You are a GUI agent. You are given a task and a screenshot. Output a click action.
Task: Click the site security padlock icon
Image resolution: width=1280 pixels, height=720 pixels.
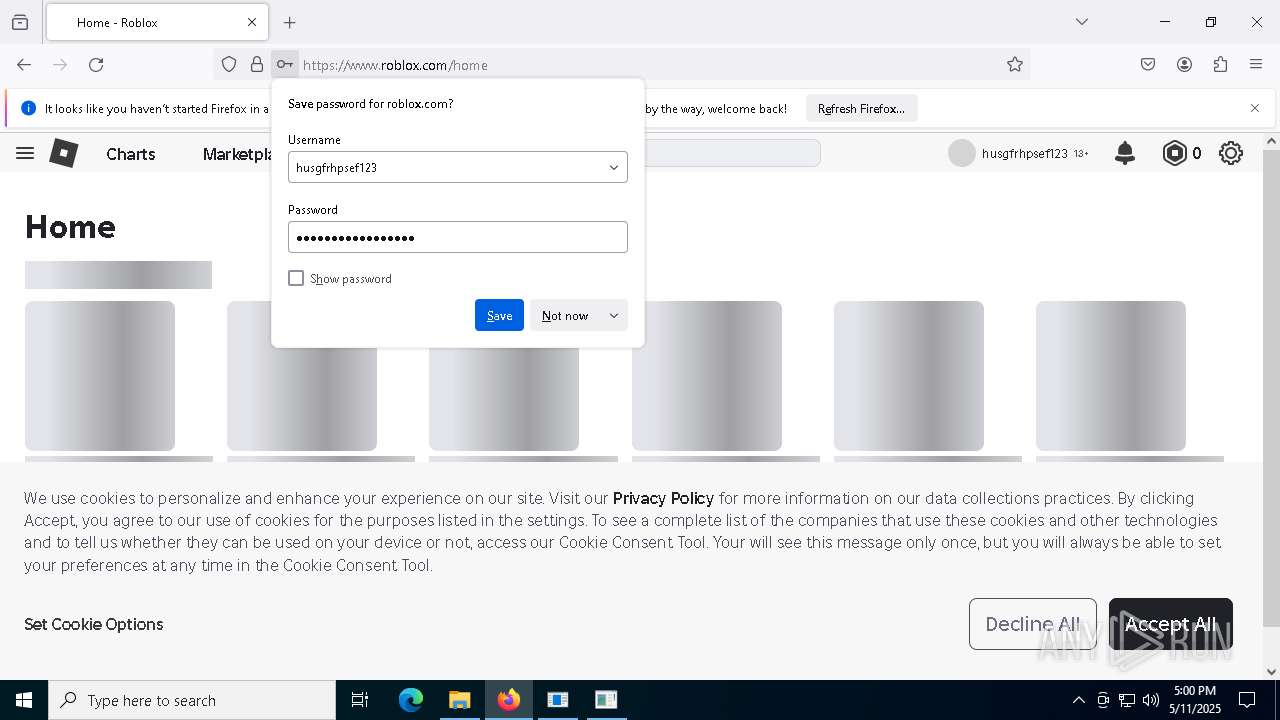[257, 65]
